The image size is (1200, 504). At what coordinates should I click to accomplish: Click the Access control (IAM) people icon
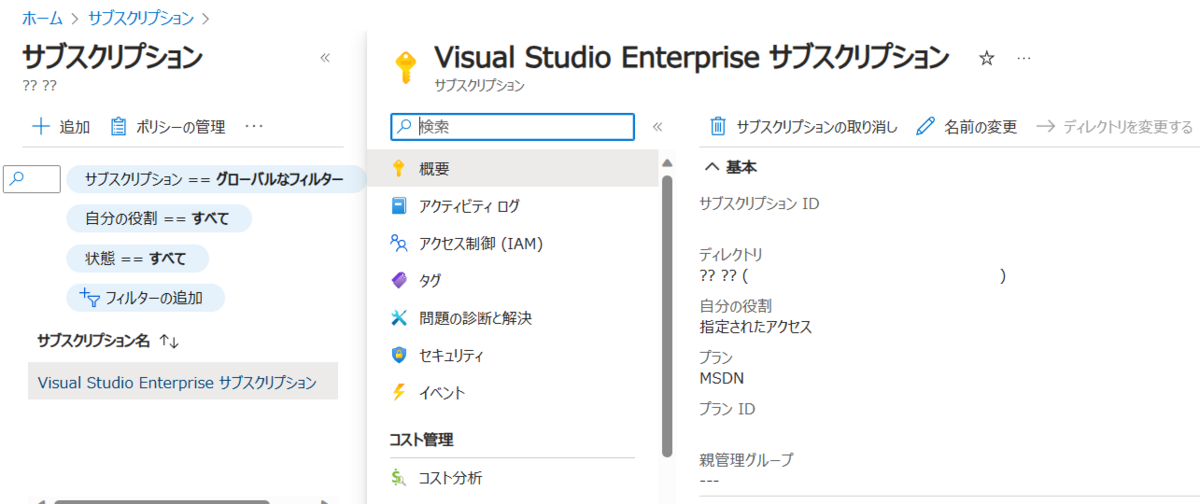pyautogui.click(x=399, y=243)
